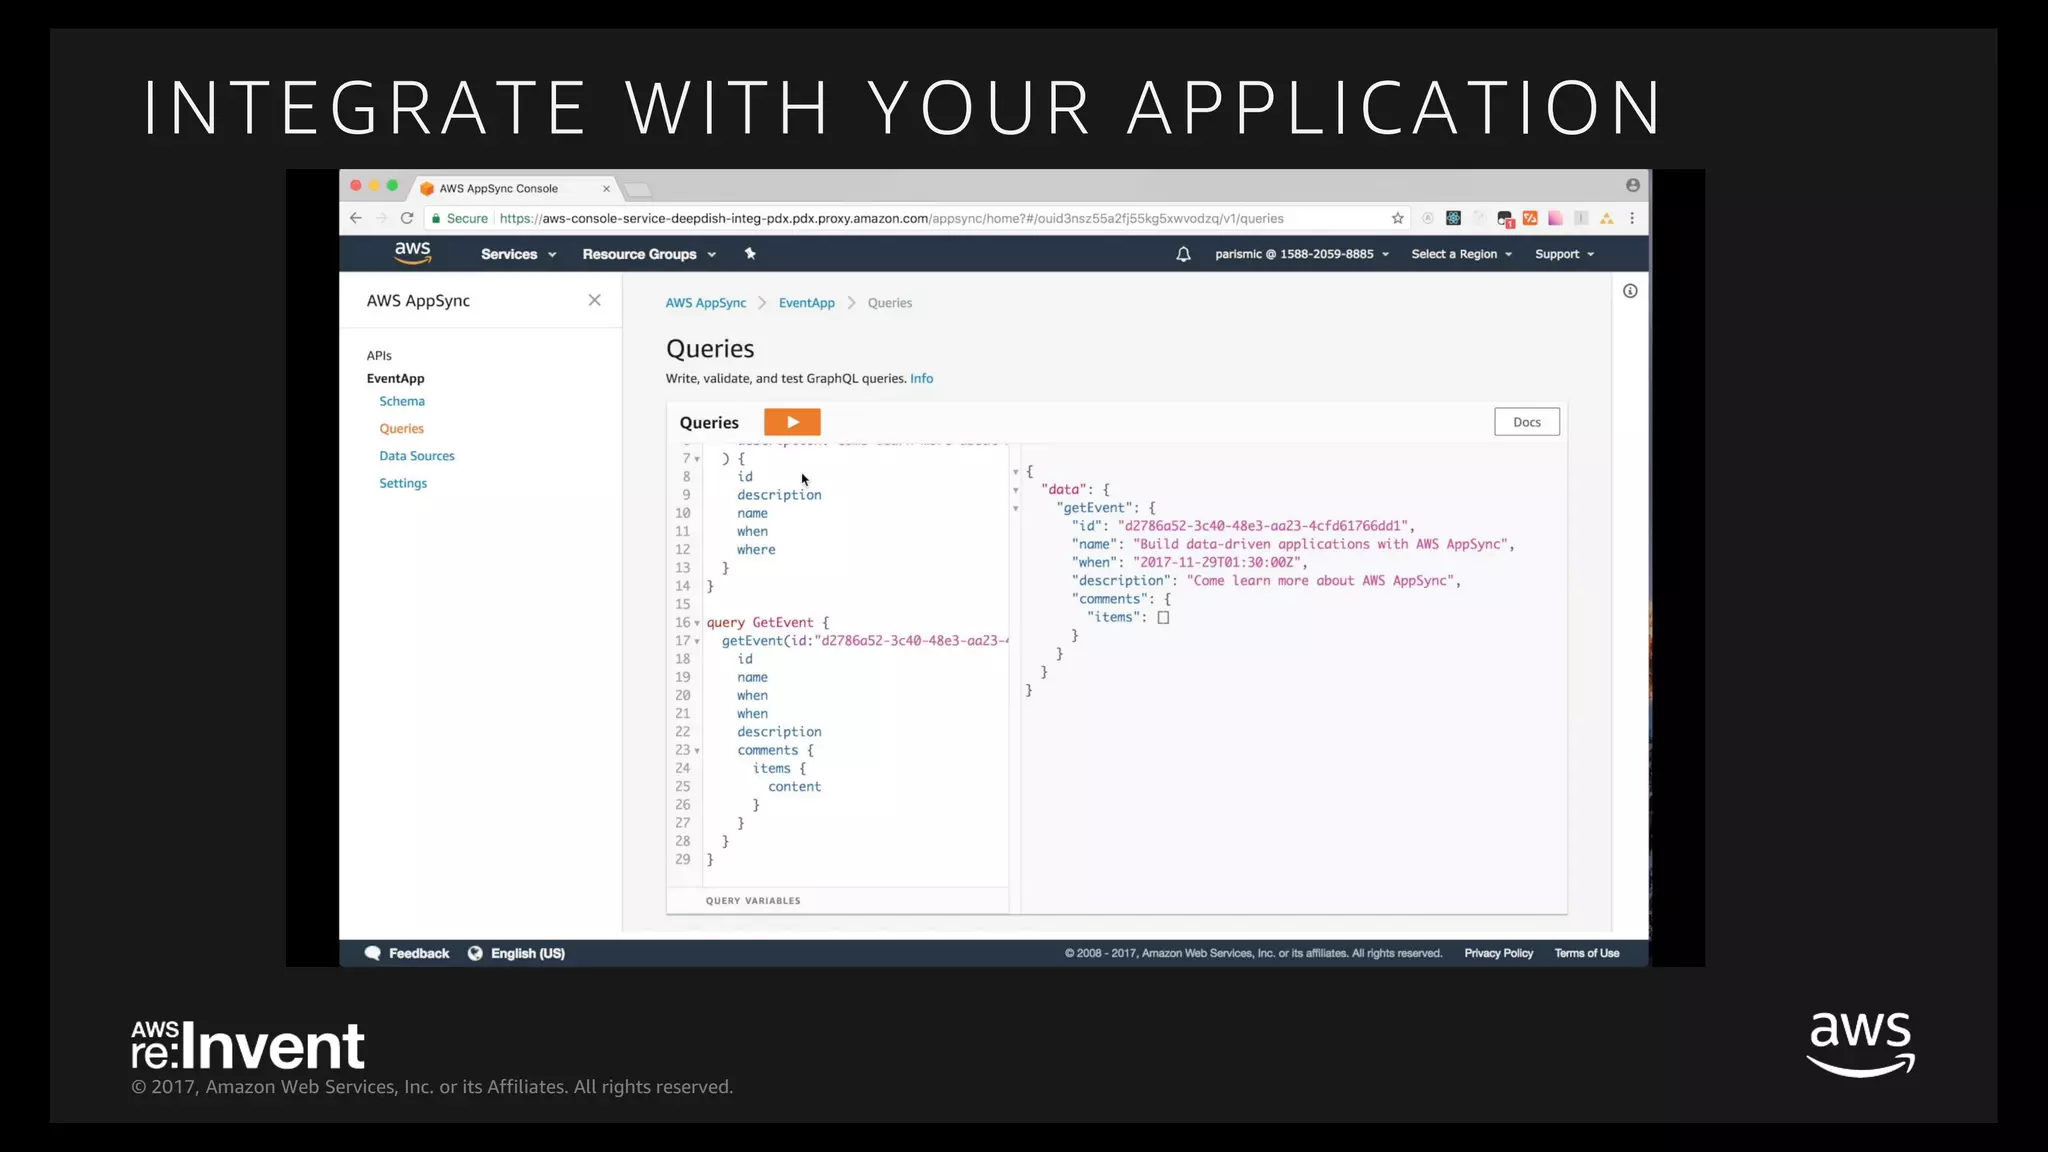Reload the page with refresh icon
The image size is (2048, 1152).
click(407, 218)
